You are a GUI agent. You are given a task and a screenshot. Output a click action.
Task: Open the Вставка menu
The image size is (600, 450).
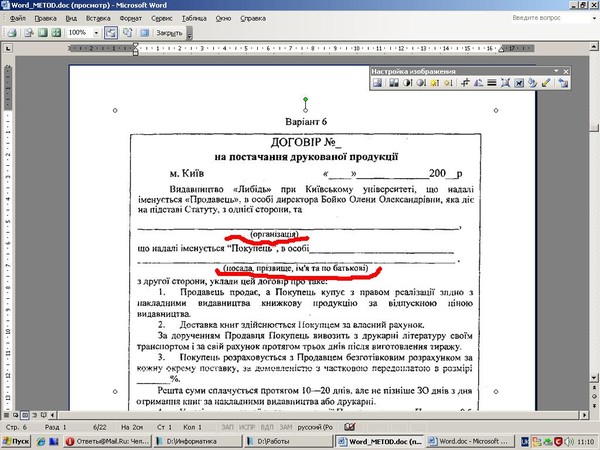point(98,18)
